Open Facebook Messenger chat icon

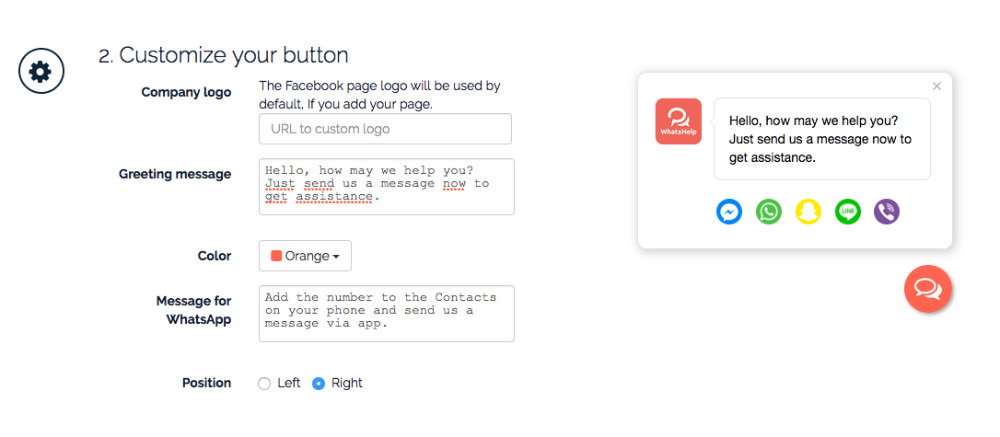[x=729, y=212]
